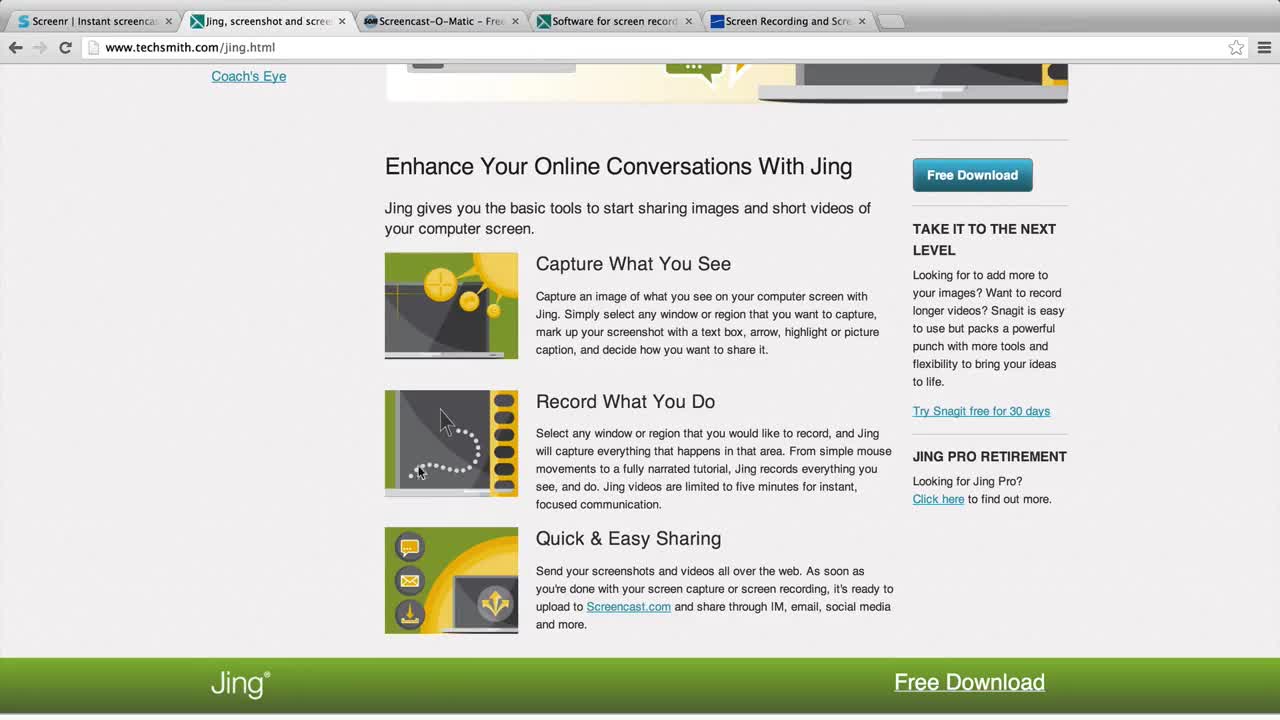
Task: Click the TAKE IT TO THE NEXT LEVEL heading
Action: pos(984,240)
